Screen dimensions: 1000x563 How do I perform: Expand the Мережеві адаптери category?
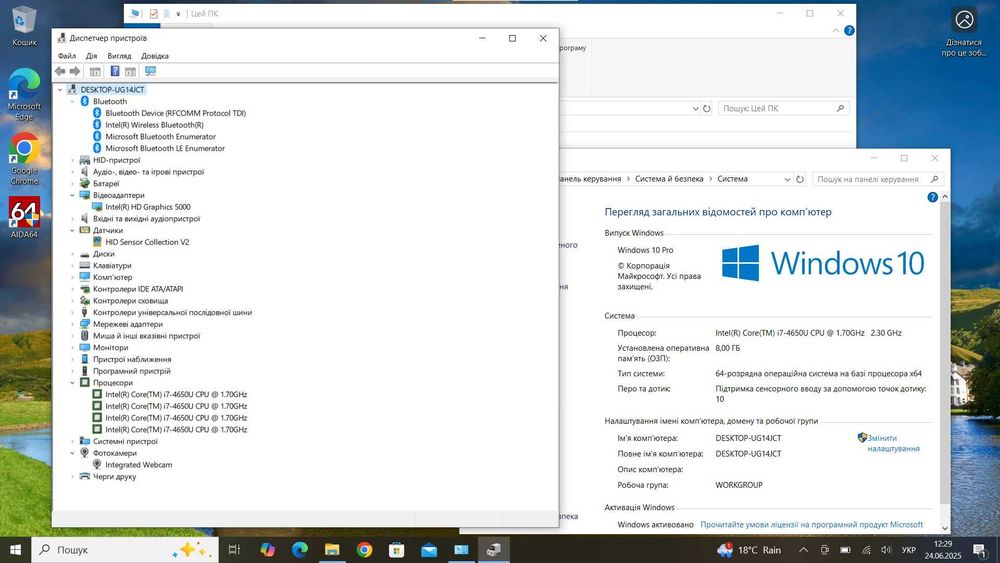coord(73,324)
